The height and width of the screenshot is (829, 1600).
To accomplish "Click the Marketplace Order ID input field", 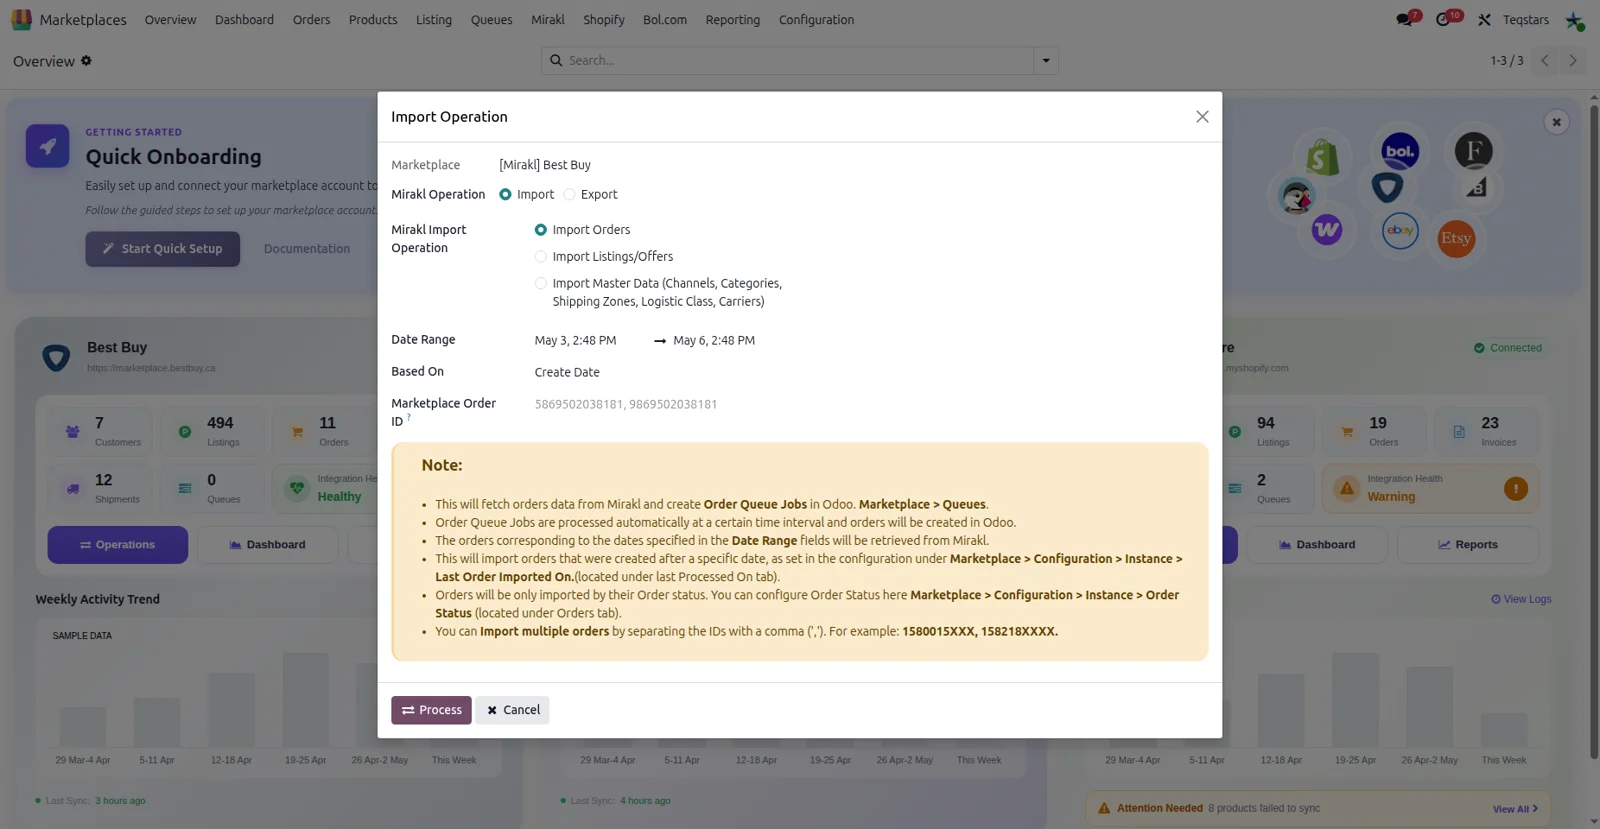I will (867, 404).
